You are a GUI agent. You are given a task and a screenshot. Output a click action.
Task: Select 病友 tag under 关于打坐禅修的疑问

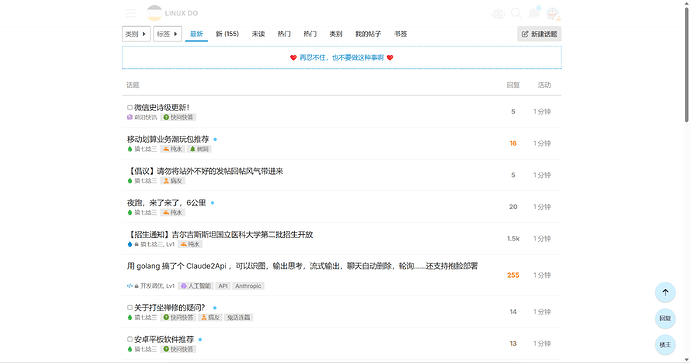[x=210, y=317]
